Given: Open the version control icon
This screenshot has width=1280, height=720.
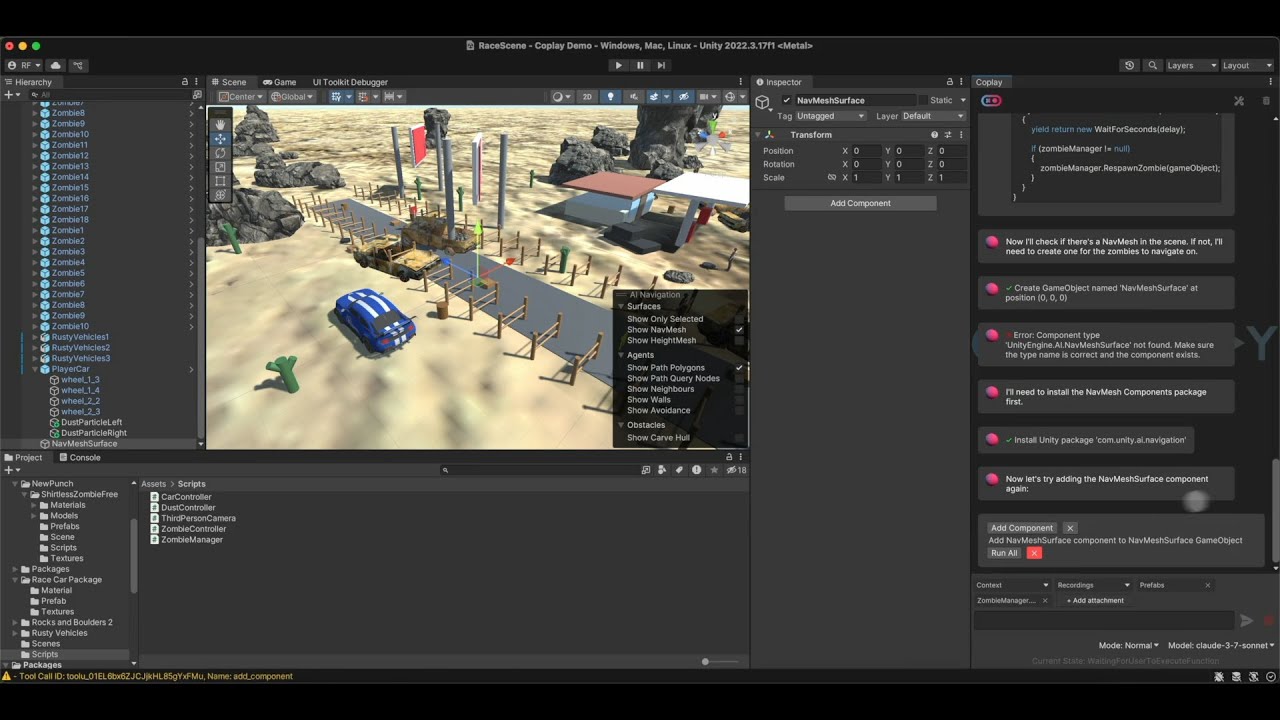Looking at the screenshot, I should tap(78, 65).
